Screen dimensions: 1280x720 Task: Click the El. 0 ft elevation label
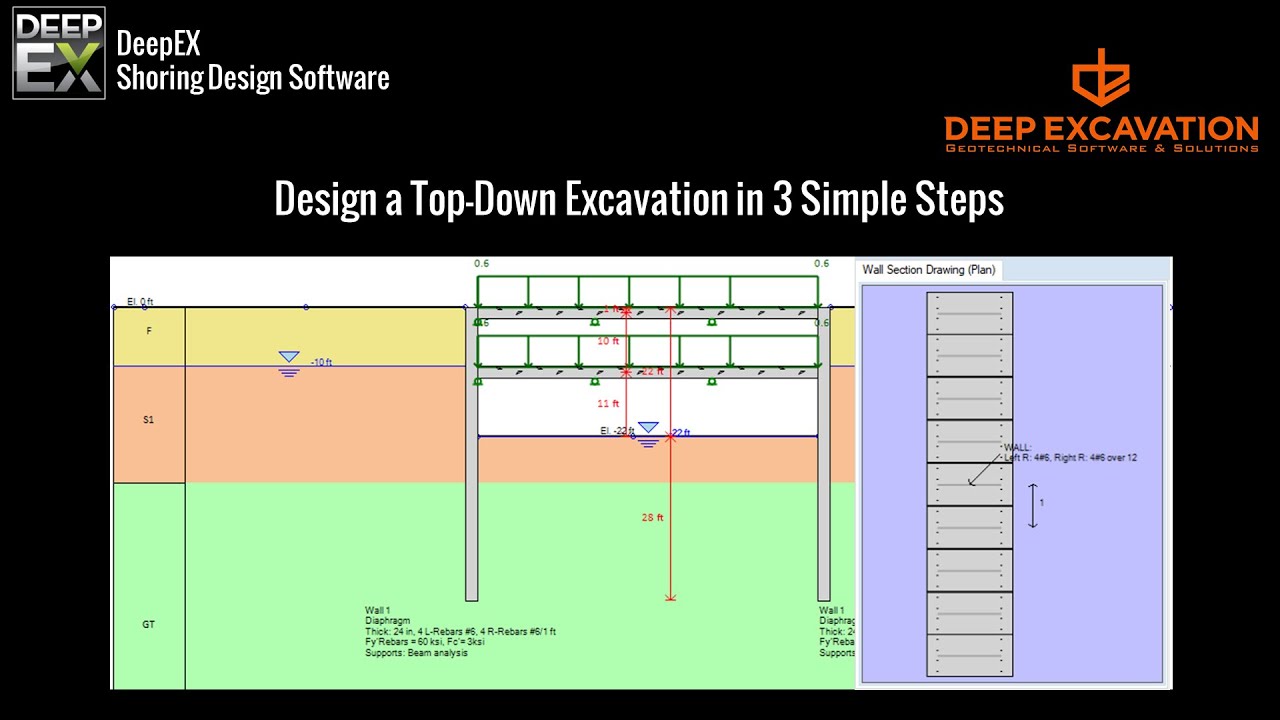click(x=140, y=301)
